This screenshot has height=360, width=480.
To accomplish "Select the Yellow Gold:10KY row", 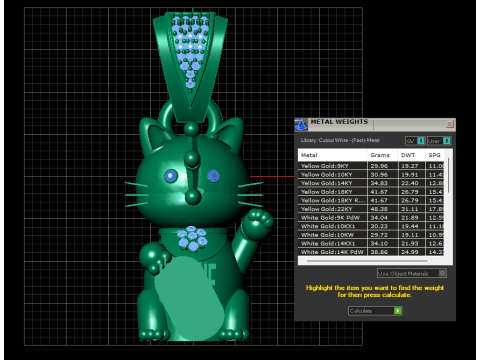I will click(x=371, y=174).
